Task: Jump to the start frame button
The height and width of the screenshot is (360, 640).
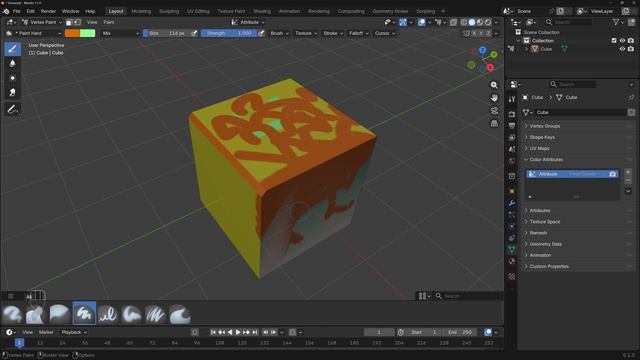Action: point(213,332)
